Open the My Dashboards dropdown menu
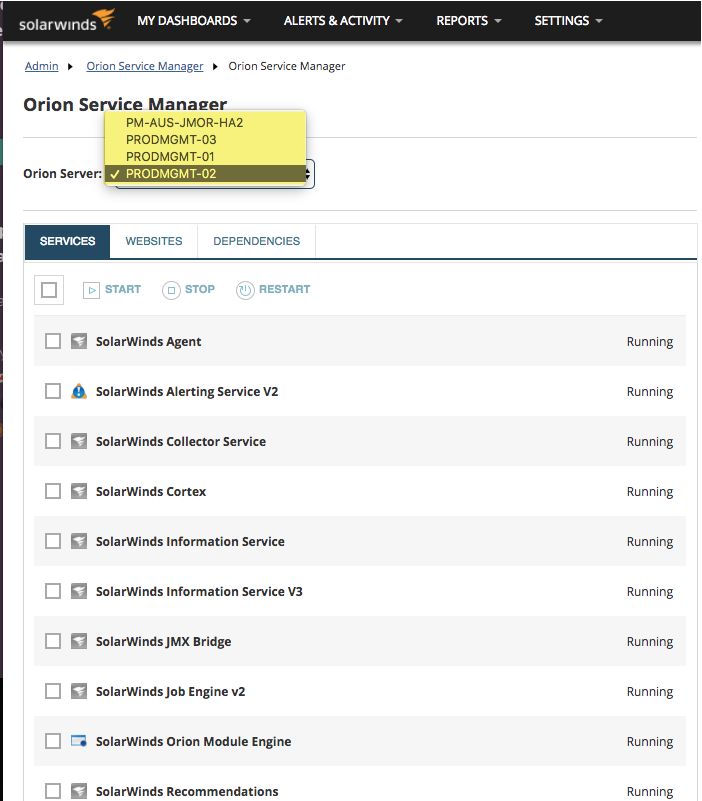The height and width of the screenshot is (801, 702). [x=194, y=21]
